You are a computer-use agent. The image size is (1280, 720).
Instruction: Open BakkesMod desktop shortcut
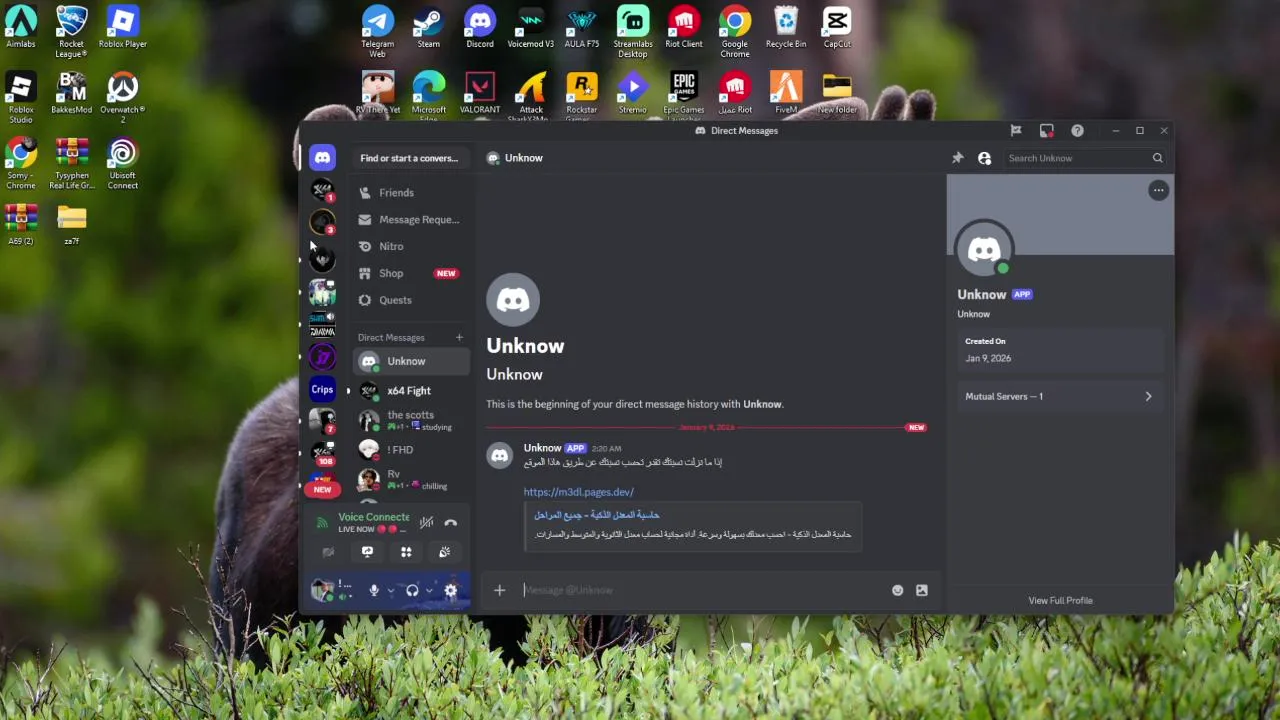[72, 93]
